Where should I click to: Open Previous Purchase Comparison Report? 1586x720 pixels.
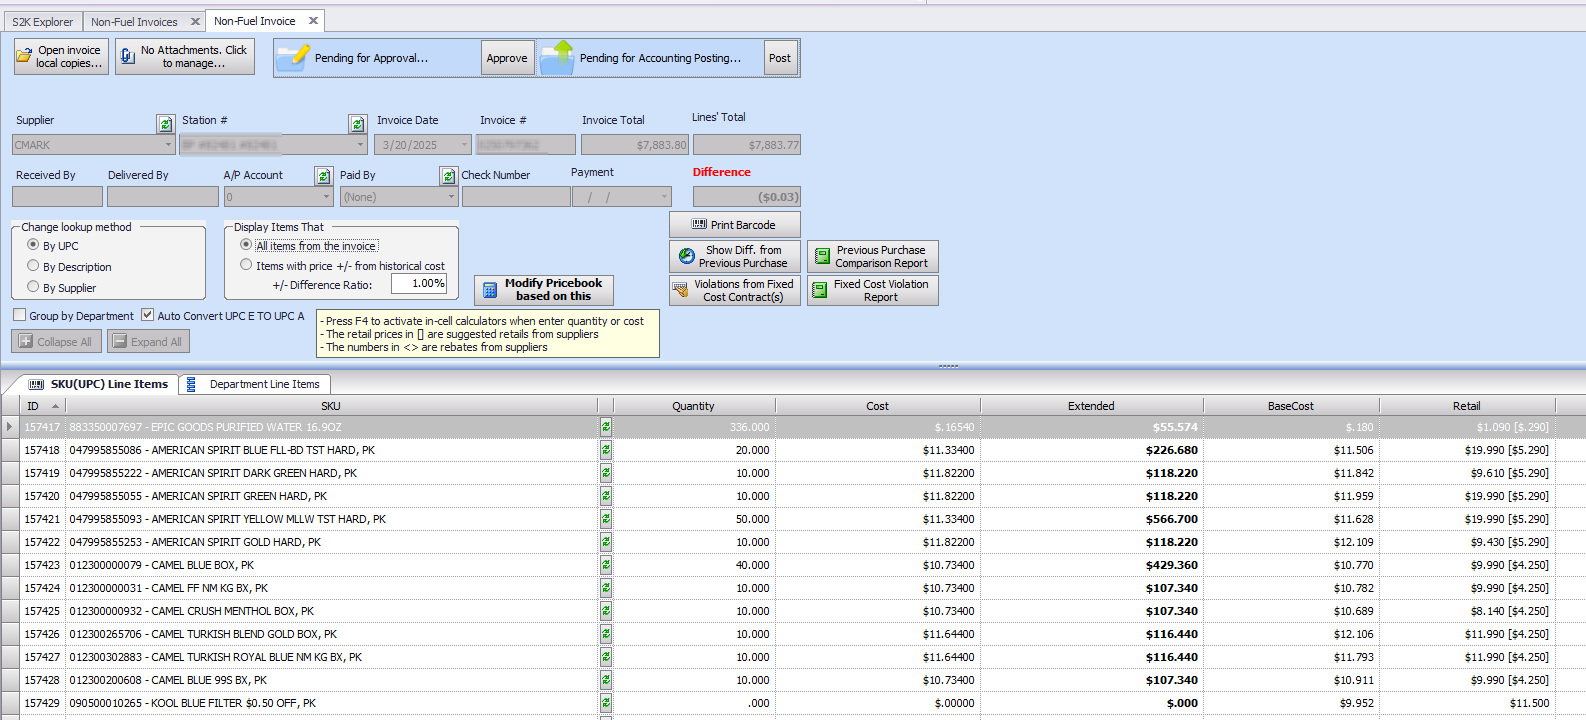coord(873,257)
